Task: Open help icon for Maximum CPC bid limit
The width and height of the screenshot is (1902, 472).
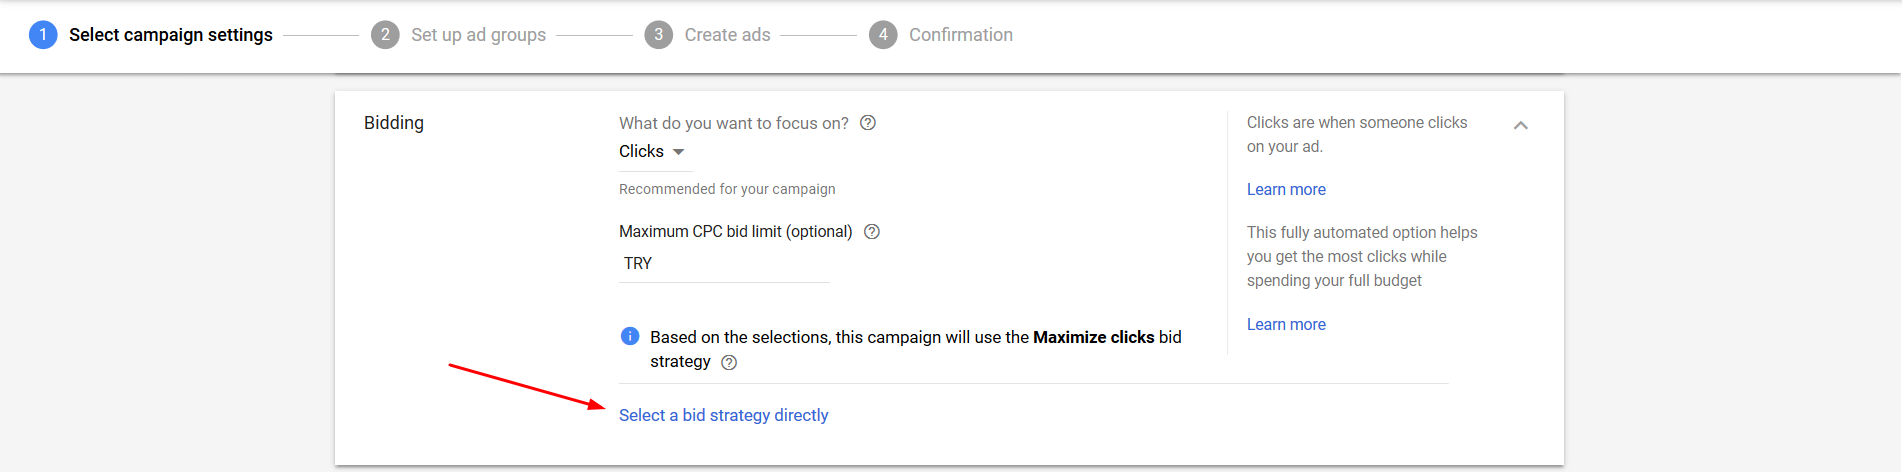Action: click(x=872, y=231)
